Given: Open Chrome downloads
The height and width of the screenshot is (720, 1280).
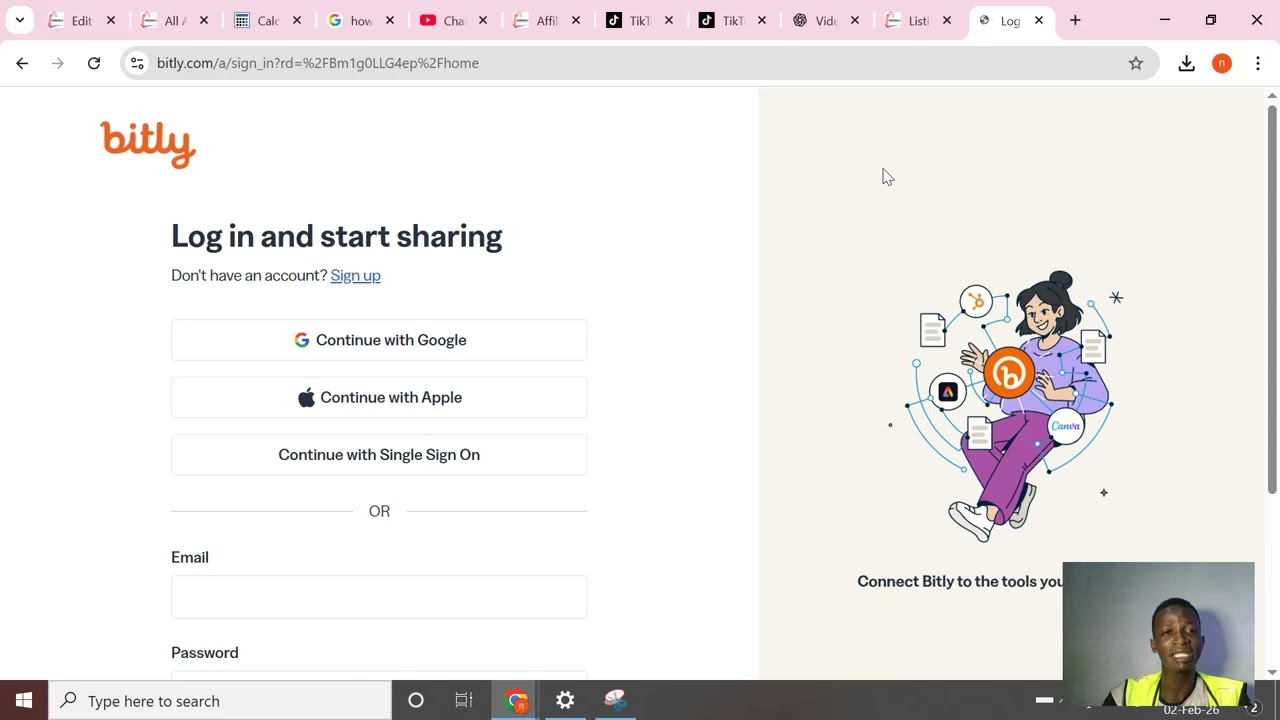Looking at the screenshot, I should pos(1187,63).
